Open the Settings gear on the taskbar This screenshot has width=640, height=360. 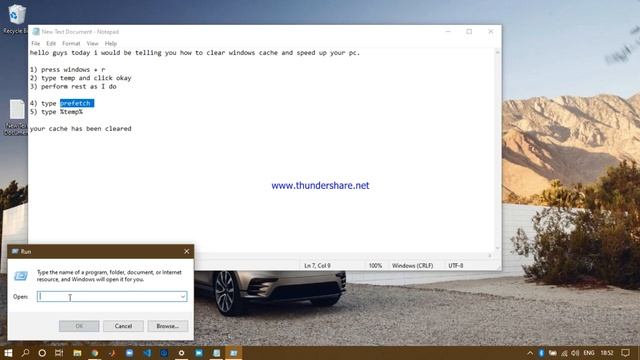[182, 353]
